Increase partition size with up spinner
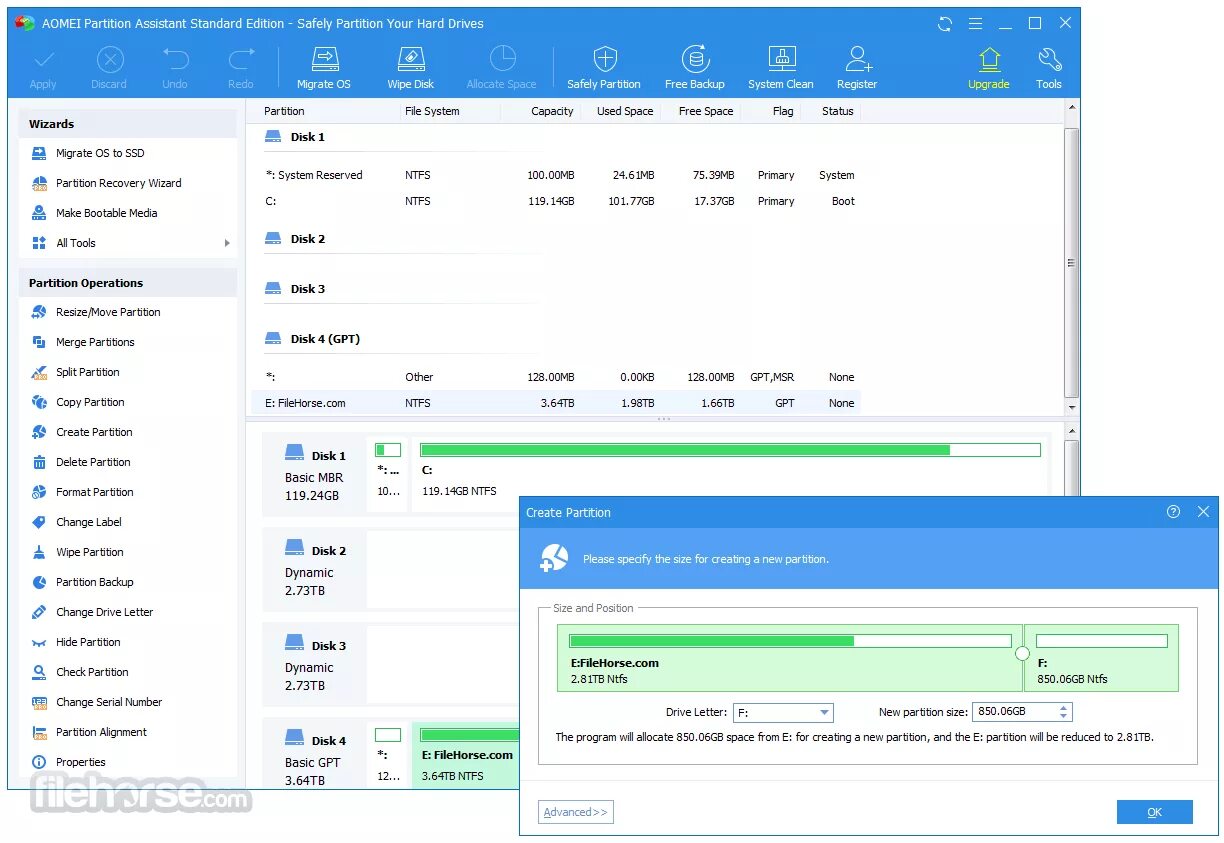Image resolution: width=1224 pixels, height=843 pixels. [1064, 708]
